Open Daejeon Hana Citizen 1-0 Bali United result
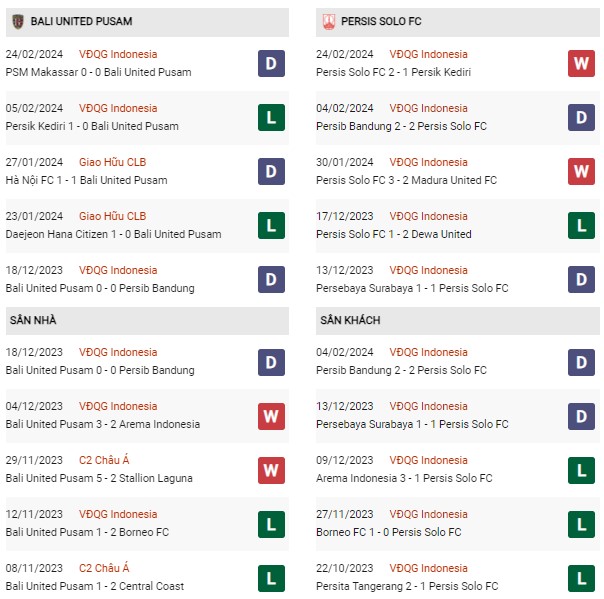 pyautogui.click(x=114, y=234)
